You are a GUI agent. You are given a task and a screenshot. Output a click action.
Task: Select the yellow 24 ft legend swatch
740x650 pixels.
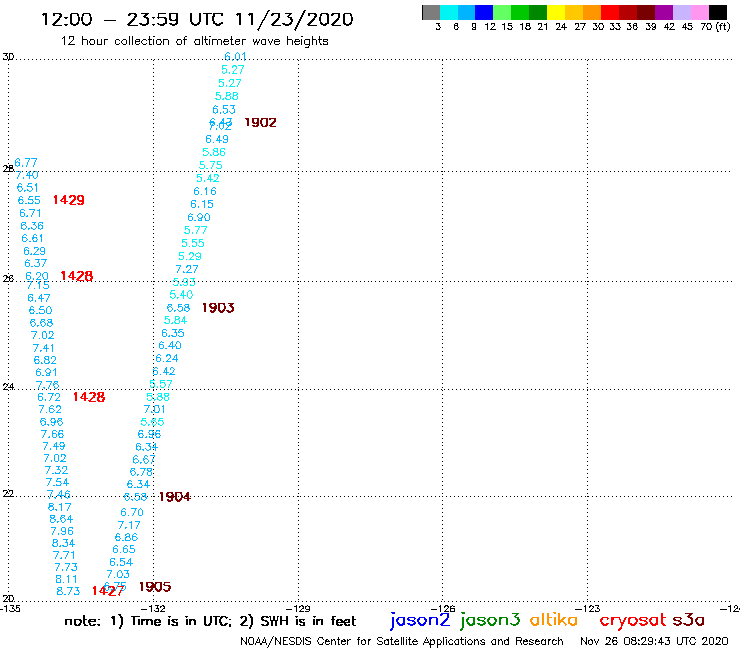click(x=556, y=12)
